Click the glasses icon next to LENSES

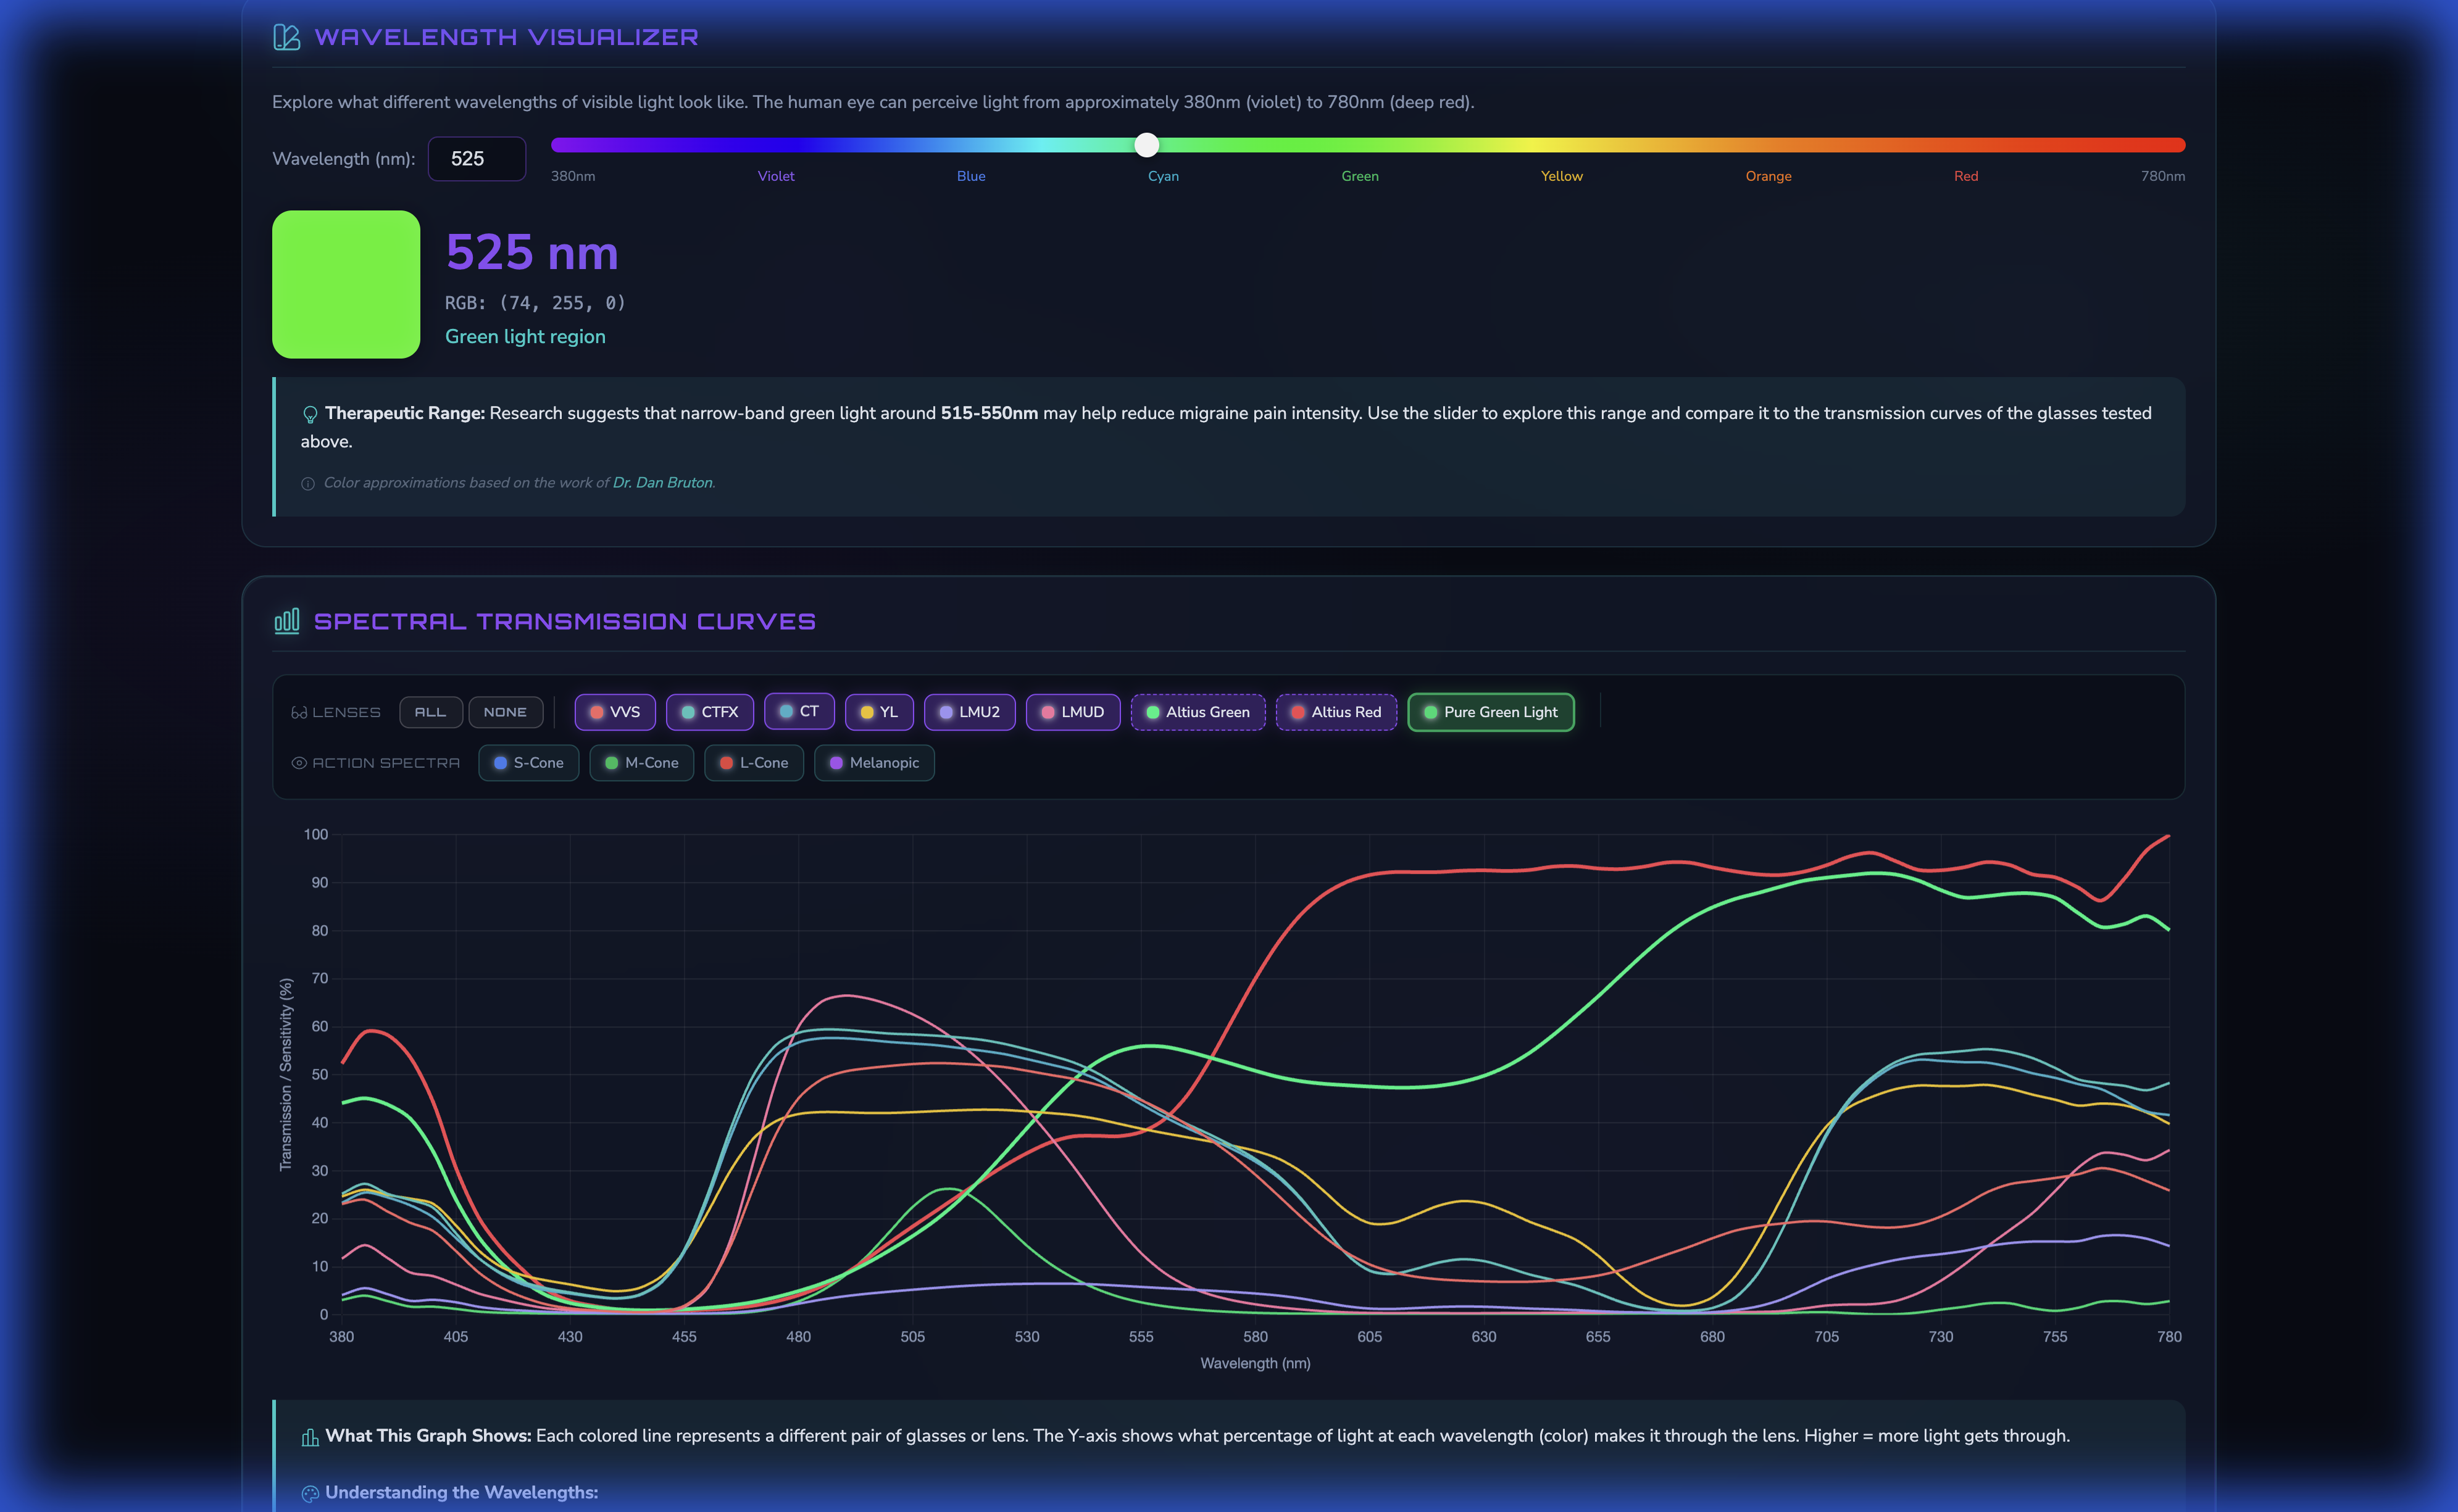tap(299, 713)
